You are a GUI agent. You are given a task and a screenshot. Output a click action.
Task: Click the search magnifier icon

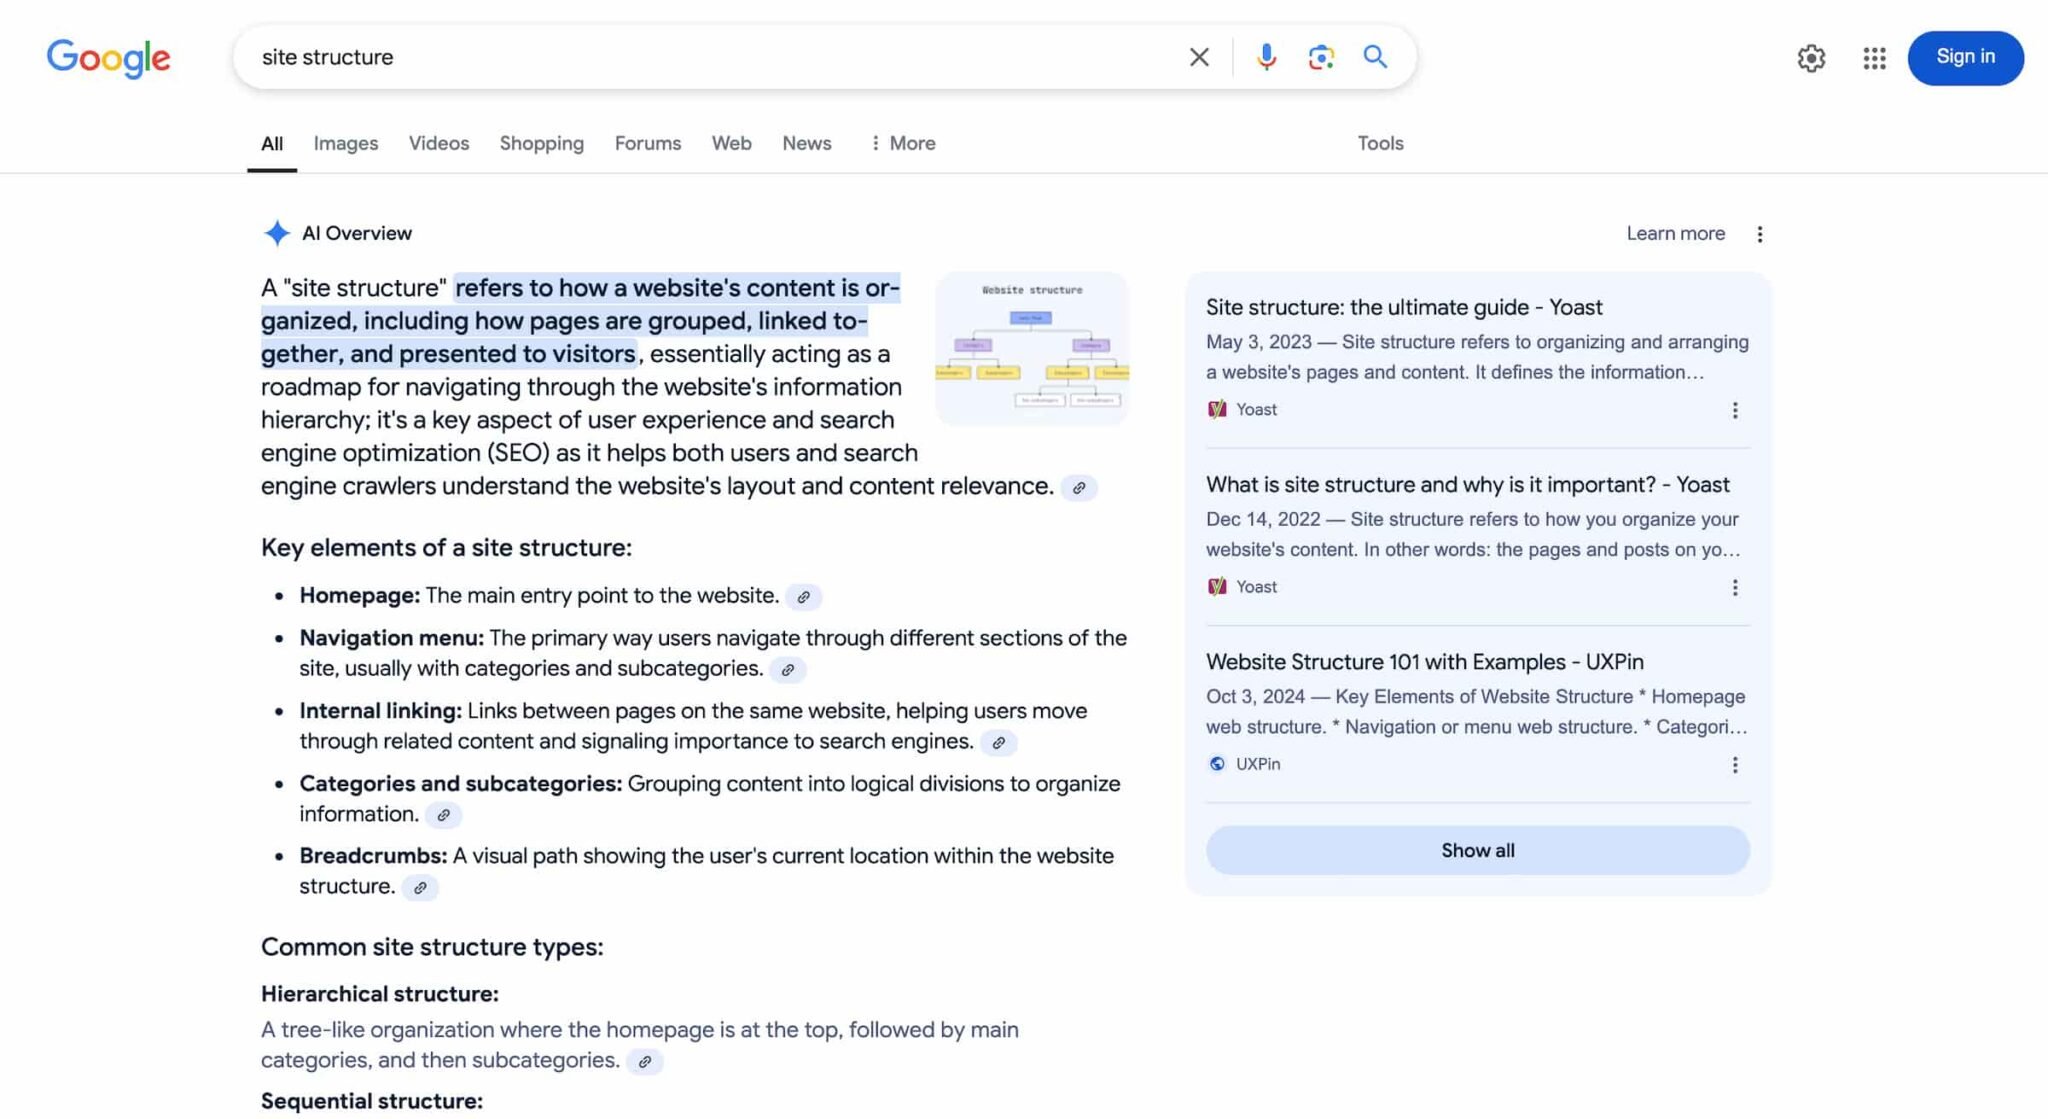point(1375,57)
